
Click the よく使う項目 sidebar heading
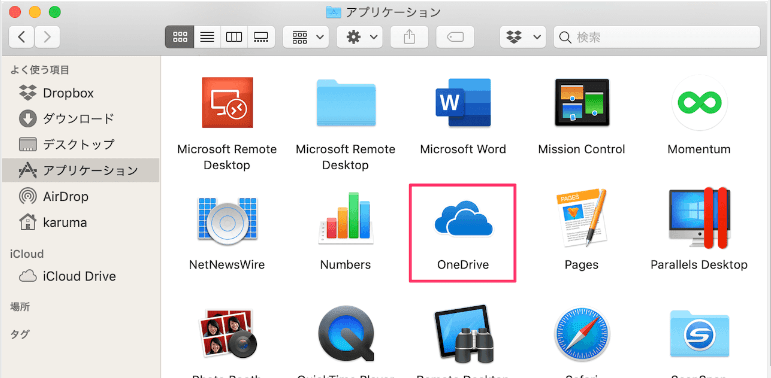(40, 70)
